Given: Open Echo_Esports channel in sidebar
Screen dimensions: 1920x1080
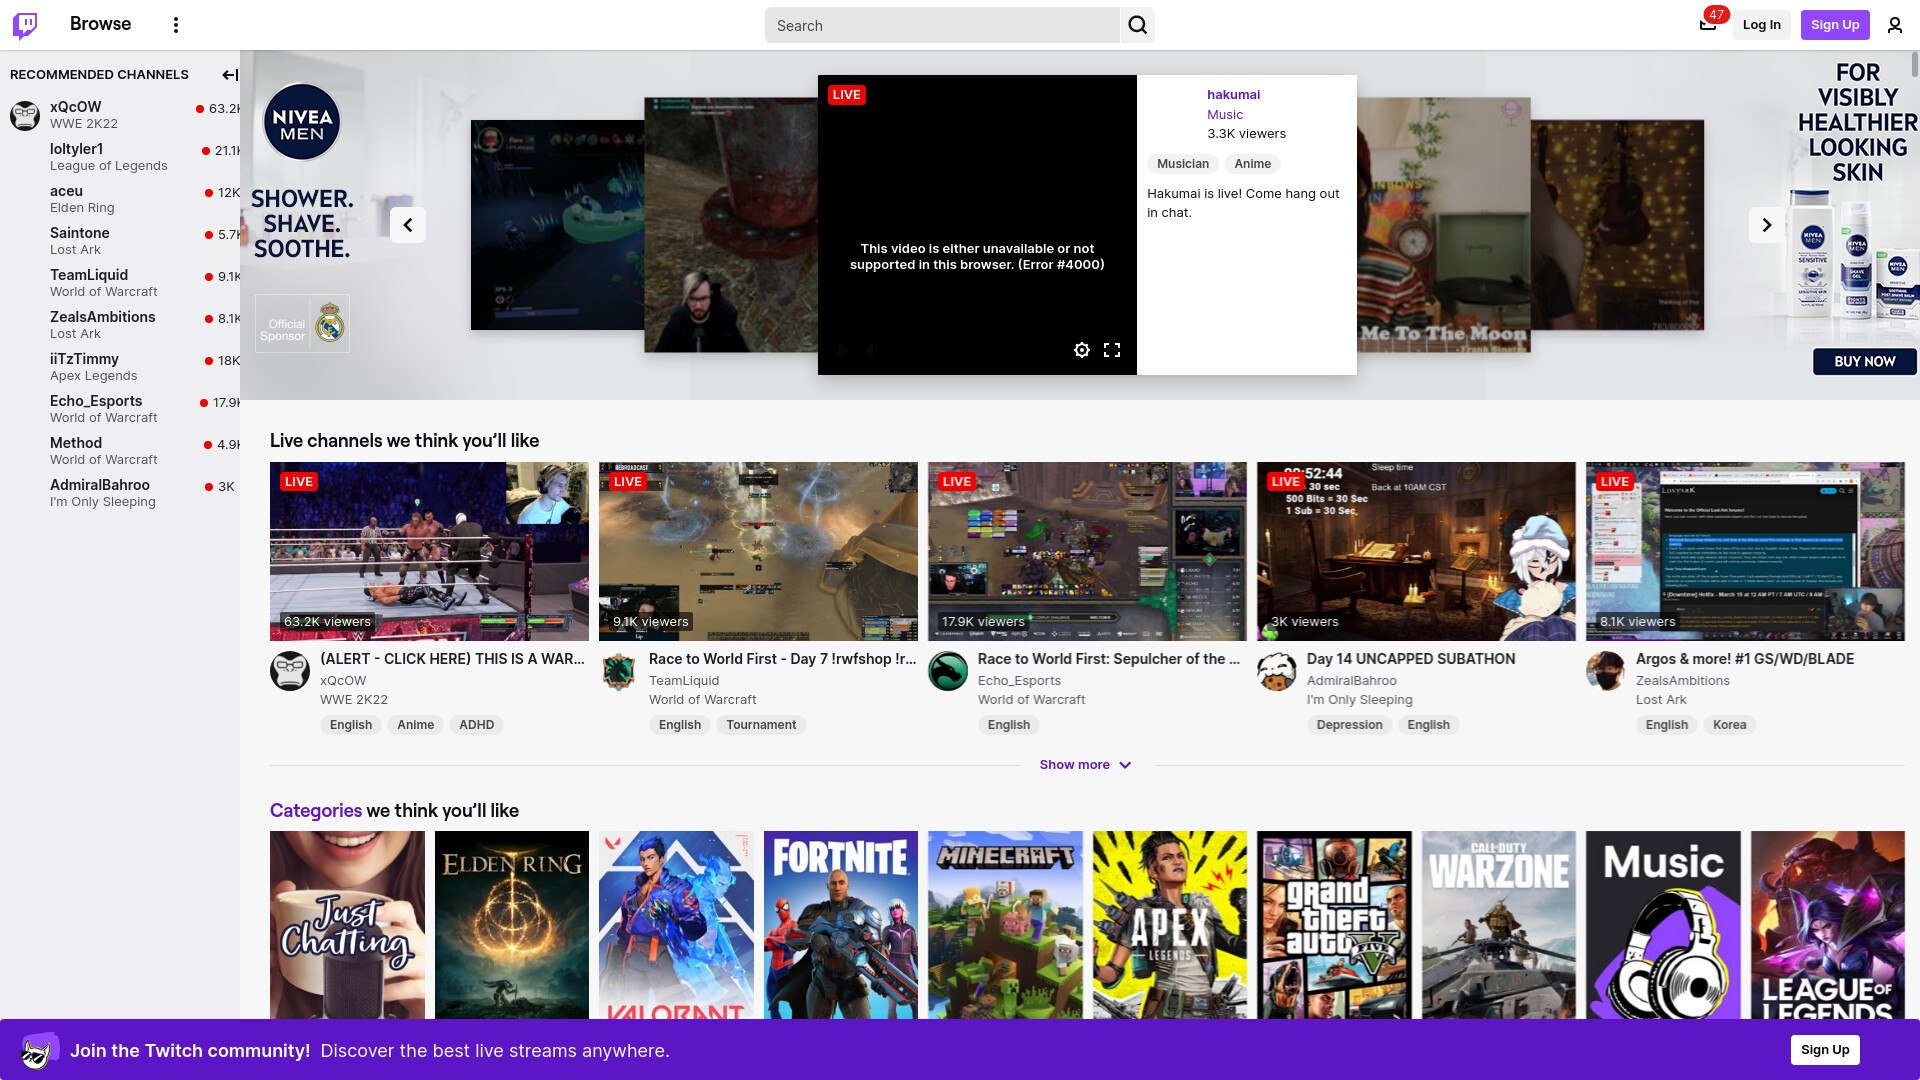Looking at the screenshot, I should pyautogui.click(x=122, y=409).
